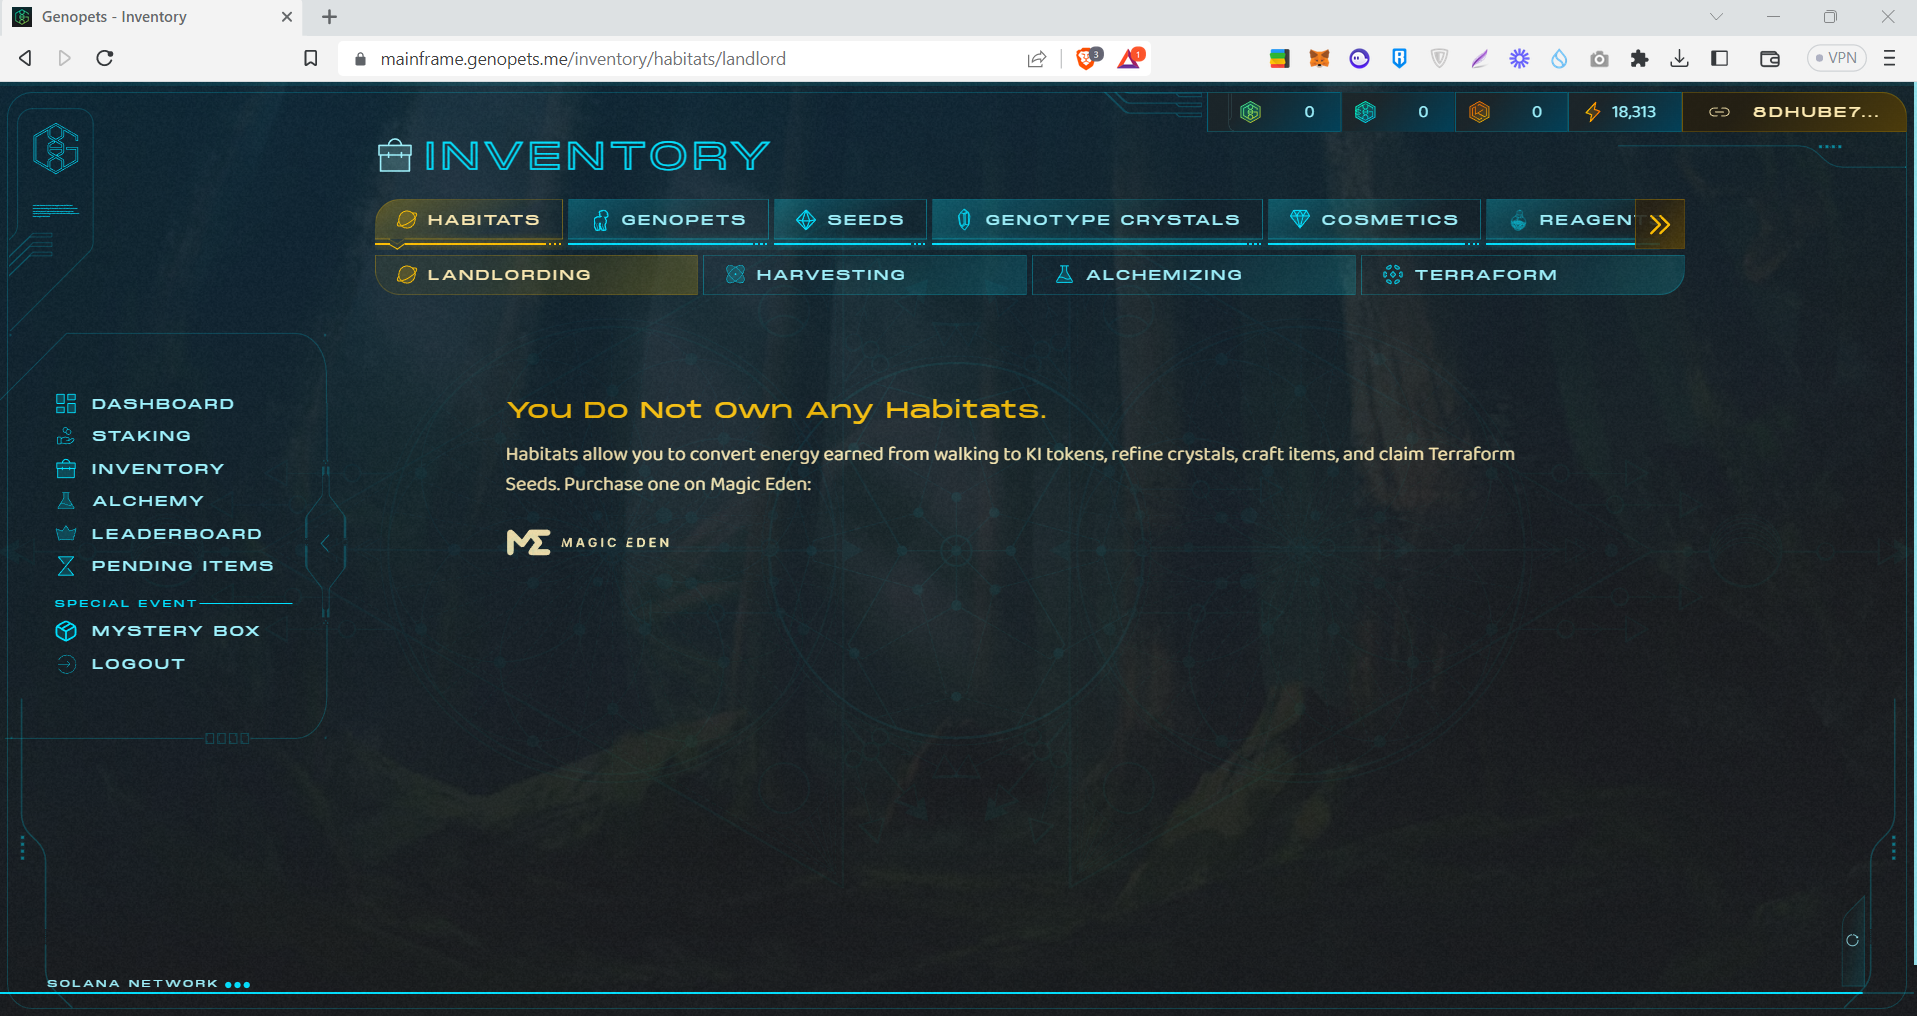
Task: Click the blue snowflake extension icon
Action: point(1519,59)
